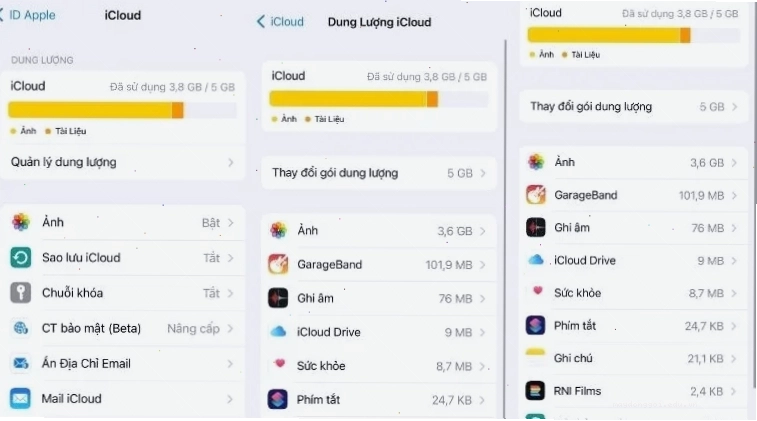Image resolution: width=757 pixels, height=421 pixels.
Task: Select Ghi chú 21,1 KB value
Action: (x=706, y=359)
